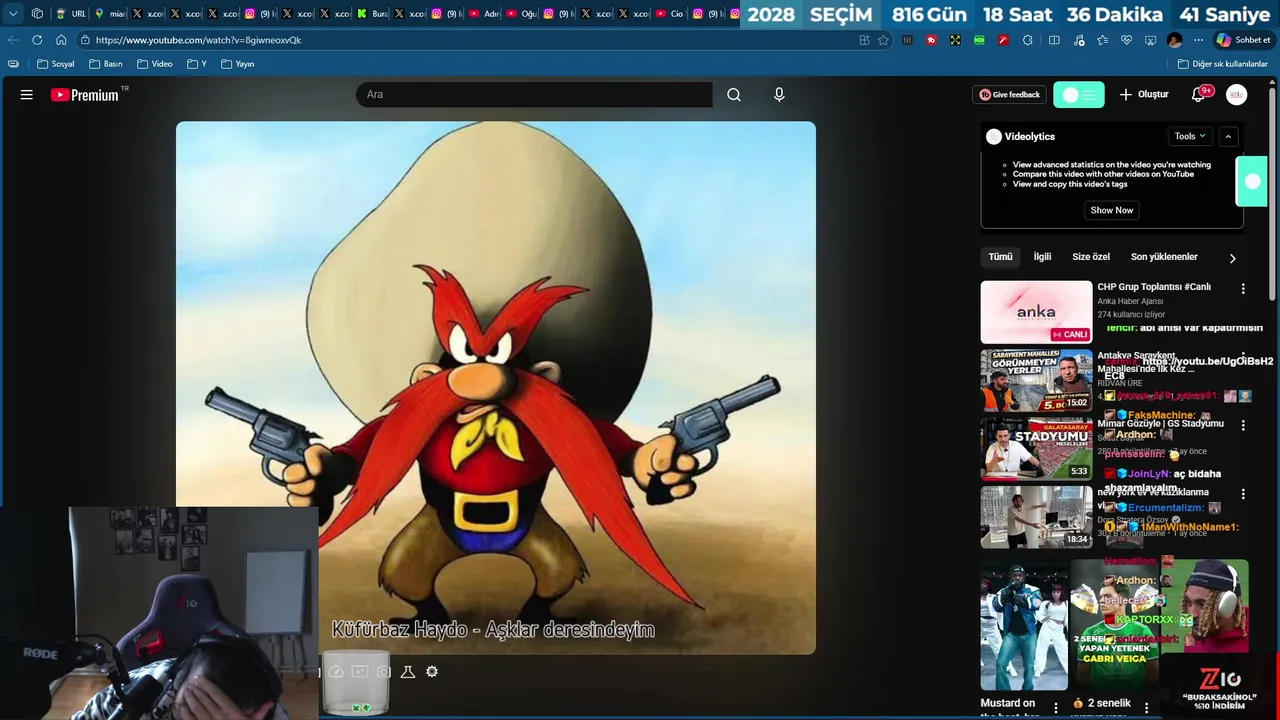Image resolution: width=1280 pixels, height=720 pixels.
Task: Select the İlgili filter chip
Action: (1042, 257)
